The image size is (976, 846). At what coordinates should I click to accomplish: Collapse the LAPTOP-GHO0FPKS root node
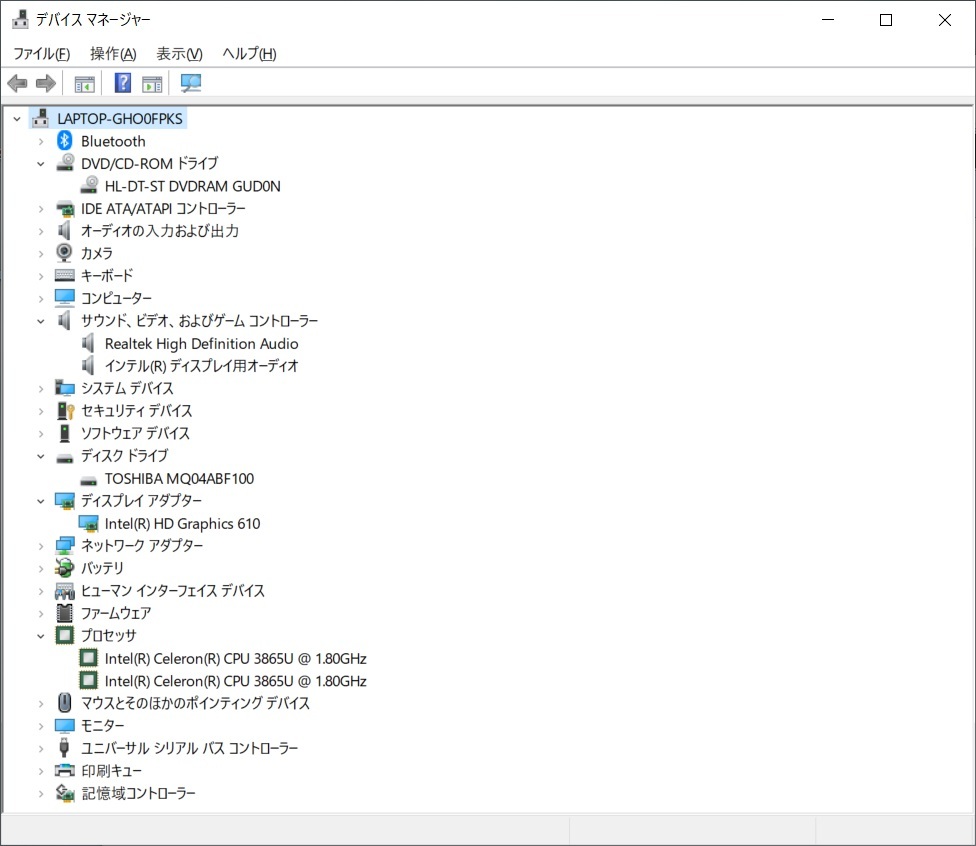(x=17, y=119)
